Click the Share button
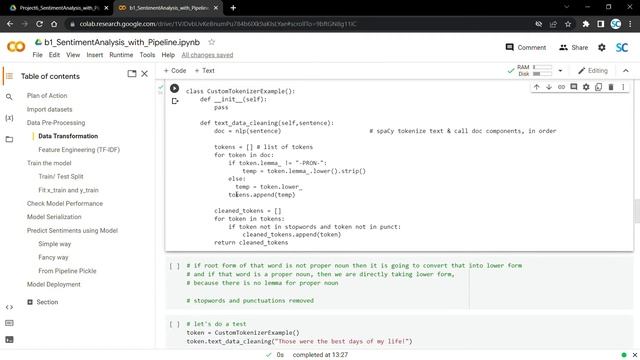Image resolution: width=640 pixels, height=360 pixels. pos(574,47)
